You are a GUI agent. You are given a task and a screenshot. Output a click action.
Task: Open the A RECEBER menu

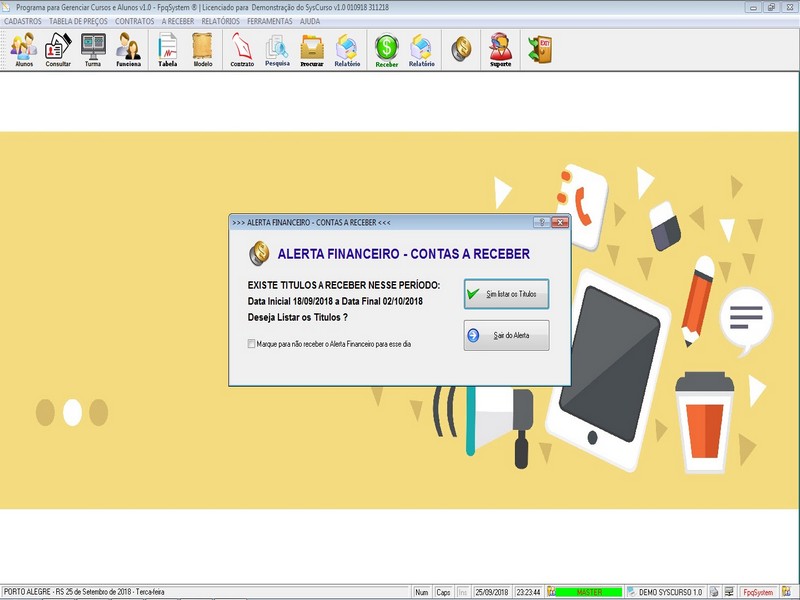(178, 21)
